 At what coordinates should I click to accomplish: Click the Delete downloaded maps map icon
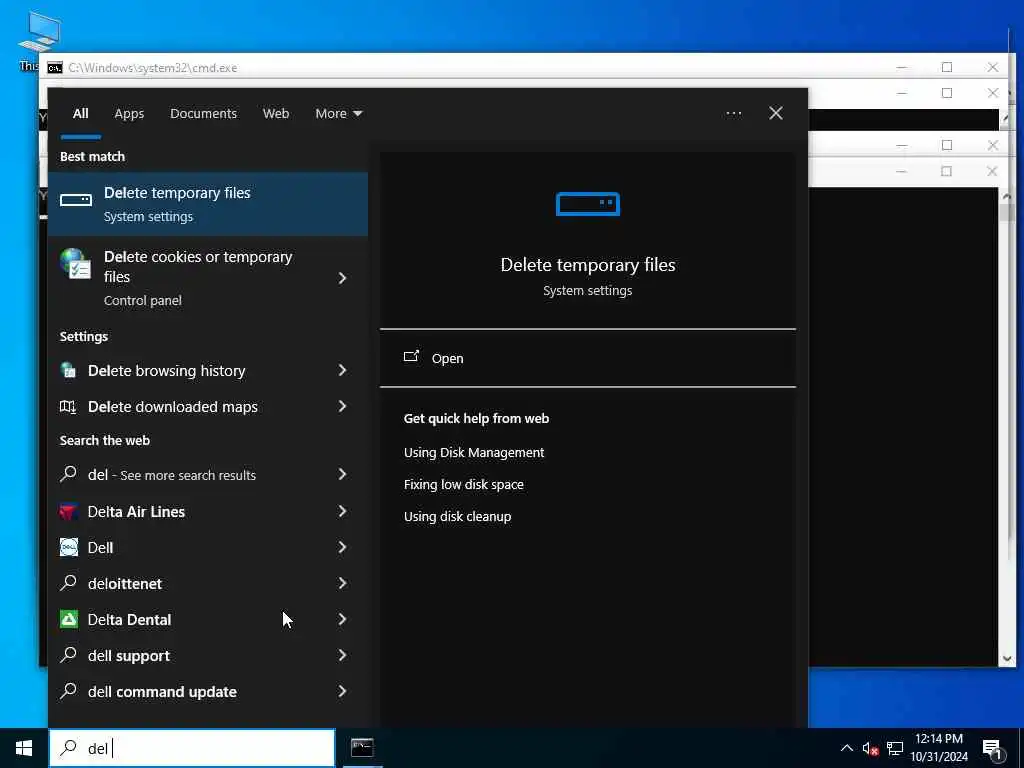click(x=68, y=406)
